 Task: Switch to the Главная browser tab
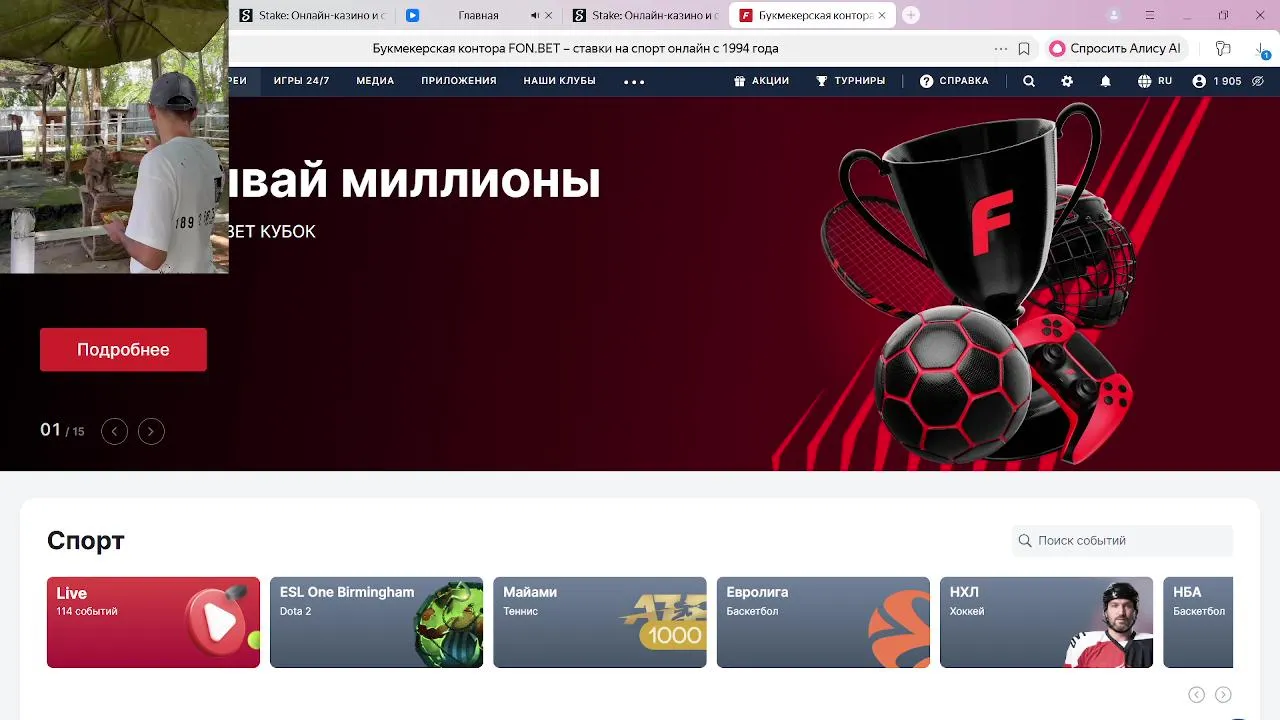click(478, 15)
